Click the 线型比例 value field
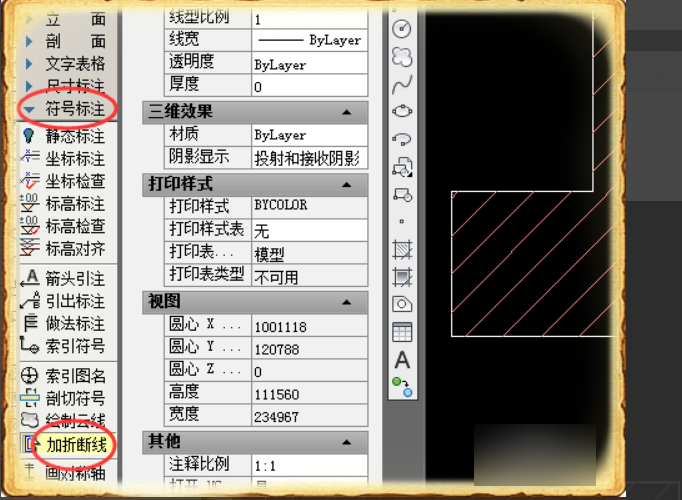682x500 pixels. [x=310, y=18]
